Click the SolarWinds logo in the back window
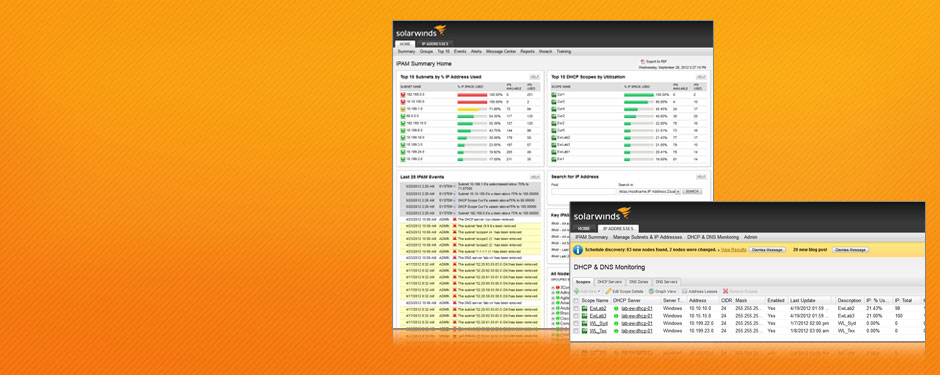Screen dimensions: 940x375 tap(421, 31)
